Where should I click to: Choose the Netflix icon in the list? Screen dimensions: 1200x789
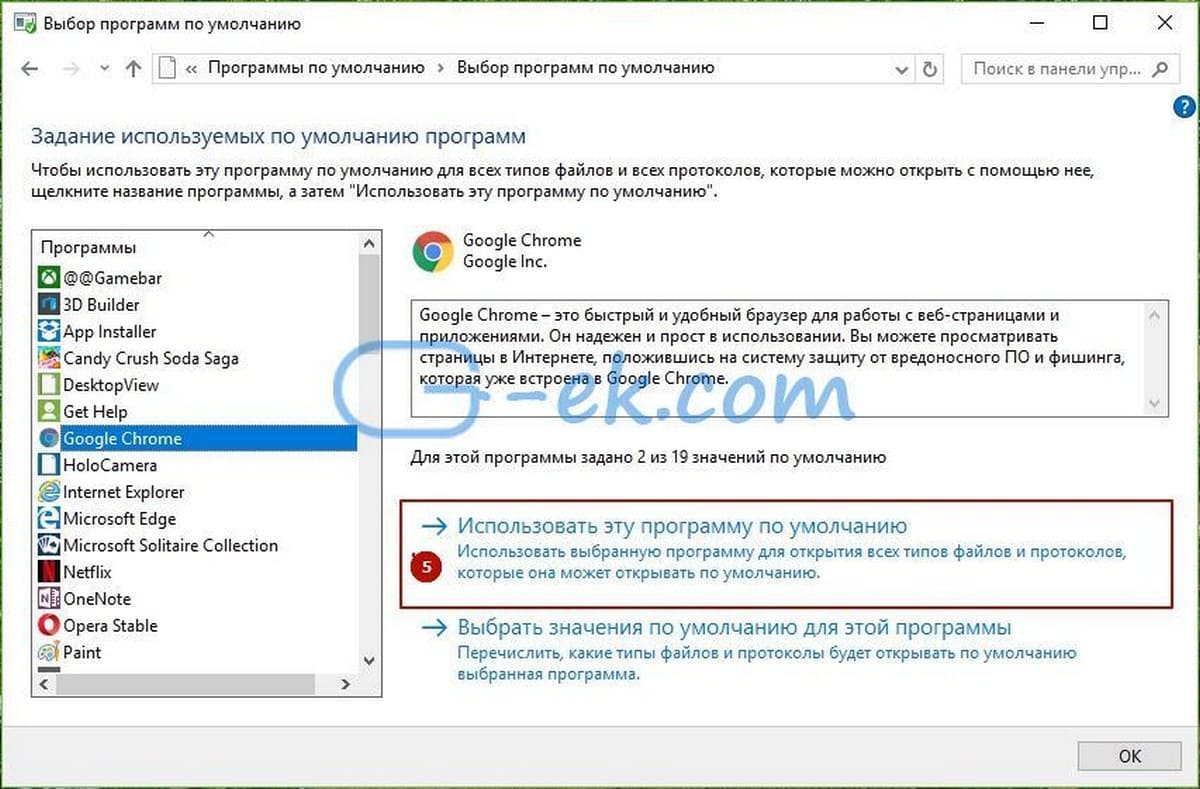click(x=48, y=572)
